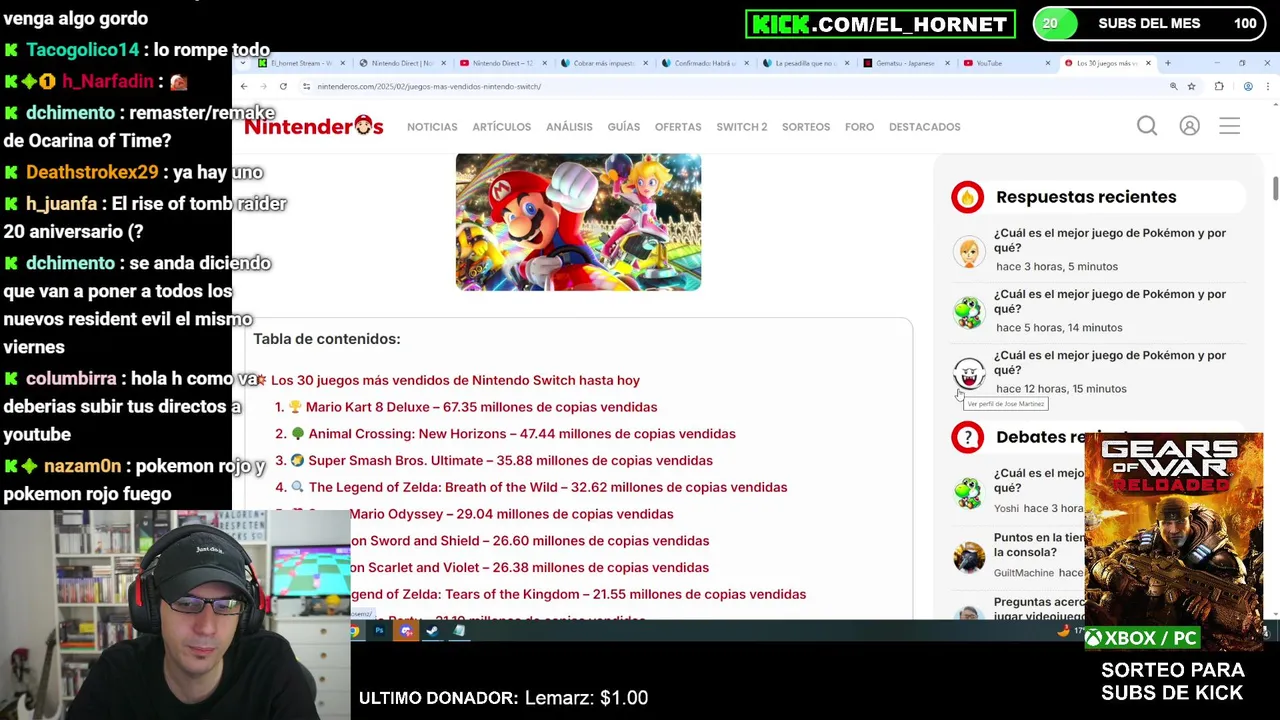Click the Nintenderos logo

click(x=314, y=126)
